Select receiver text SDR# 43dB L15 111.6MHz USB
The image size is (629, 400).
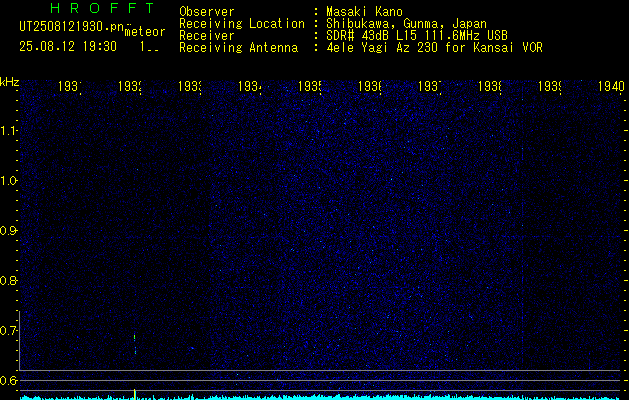[x=417, y=36]
